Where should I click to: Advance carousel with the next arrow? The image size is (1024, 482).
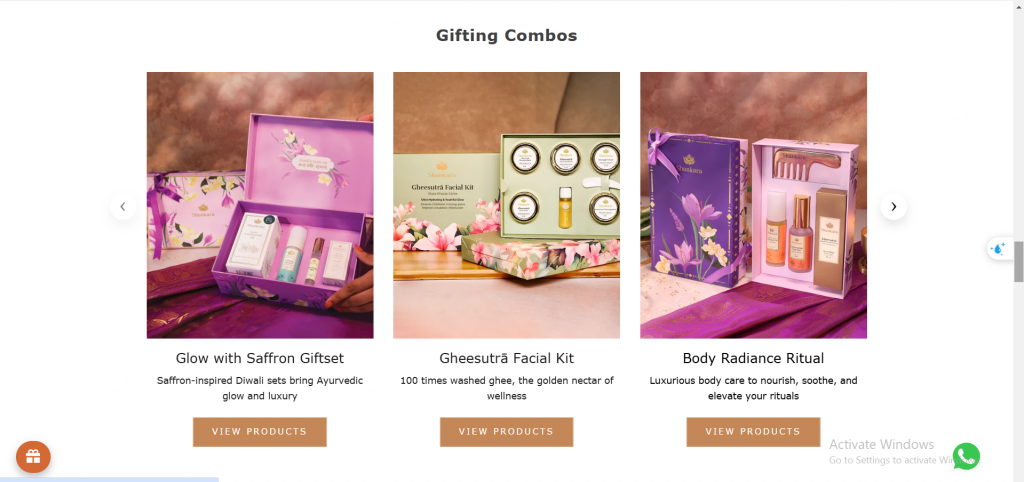893,206
